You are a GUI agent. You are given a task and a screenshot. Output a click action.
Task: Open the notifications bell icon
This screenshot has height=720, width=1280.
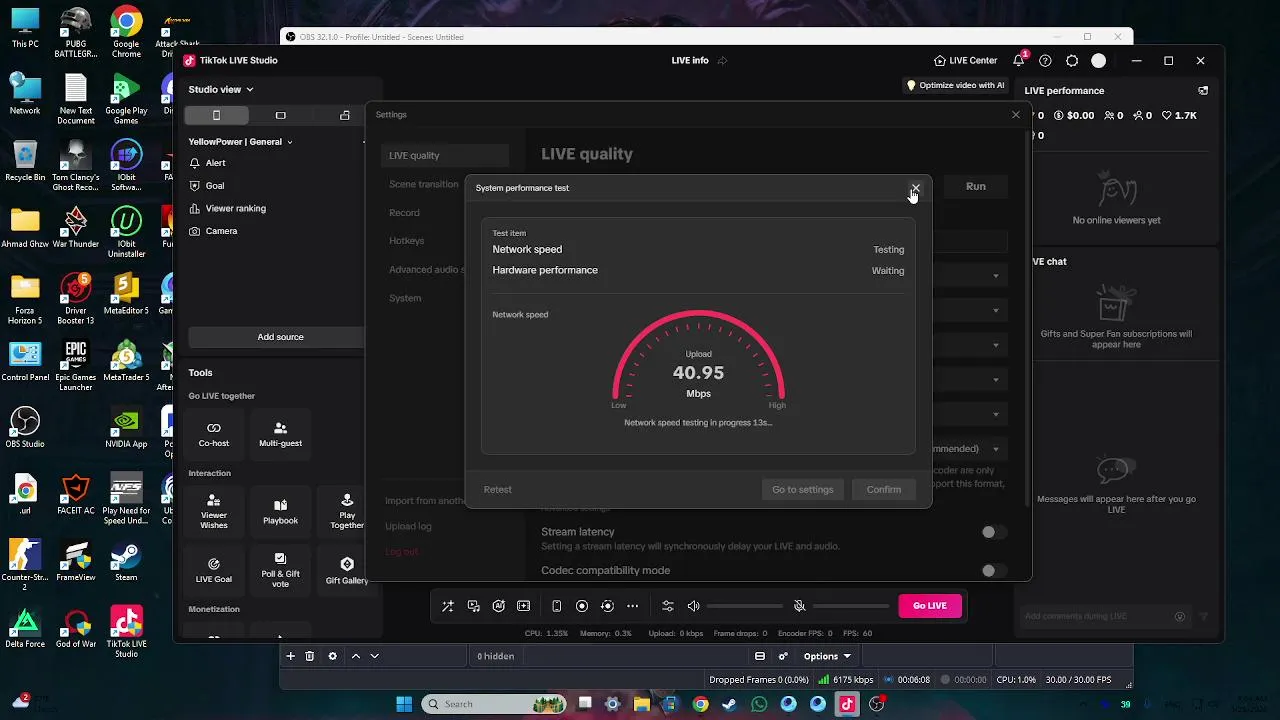1019,61
